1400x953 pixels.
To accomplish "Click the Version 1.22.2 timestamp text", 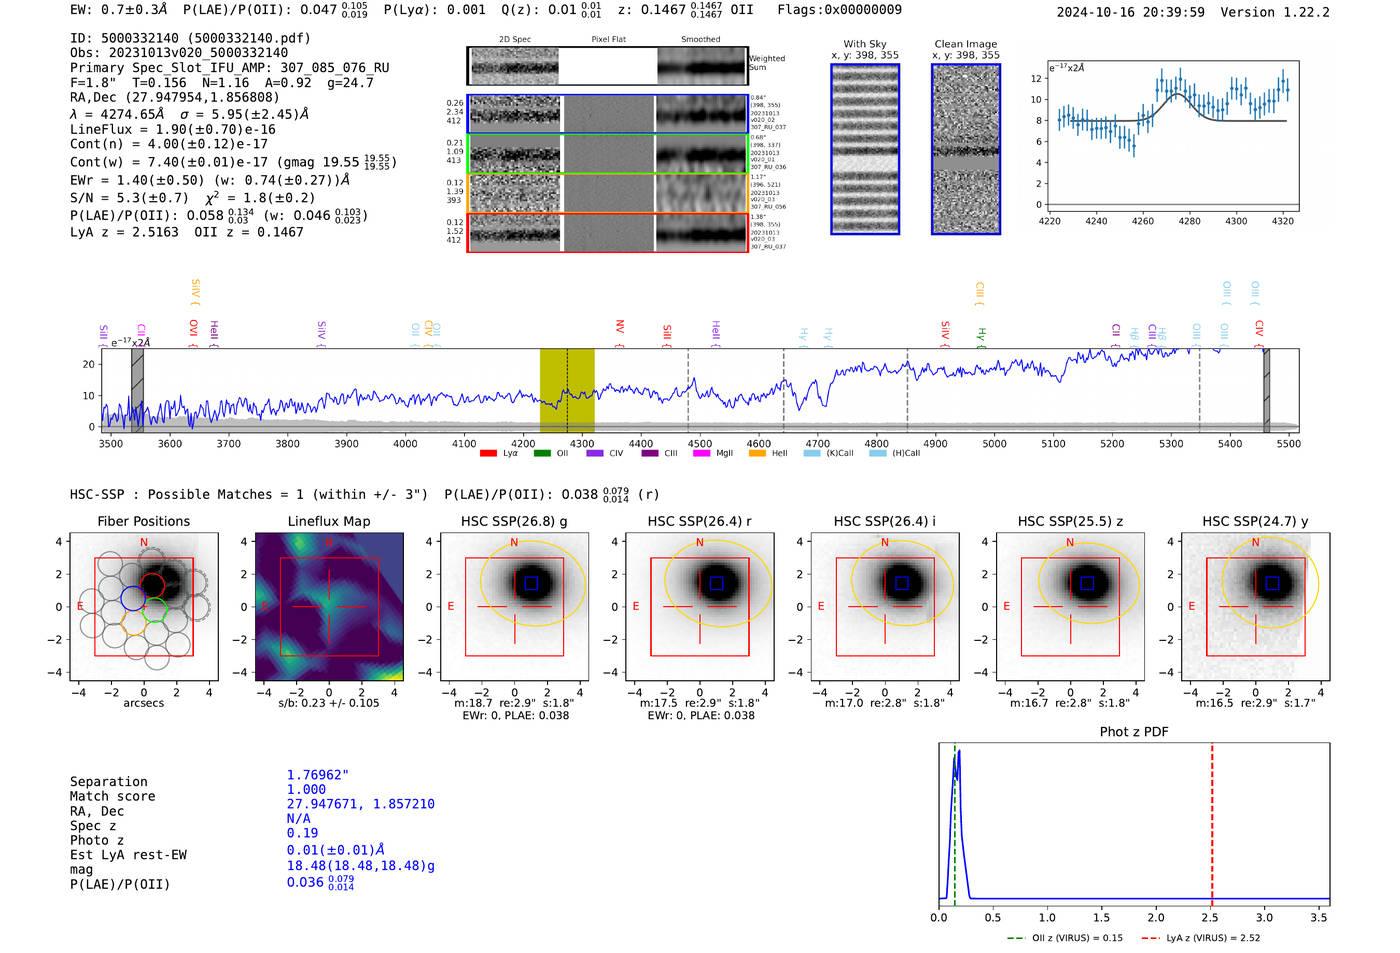I will [1193, 12].
